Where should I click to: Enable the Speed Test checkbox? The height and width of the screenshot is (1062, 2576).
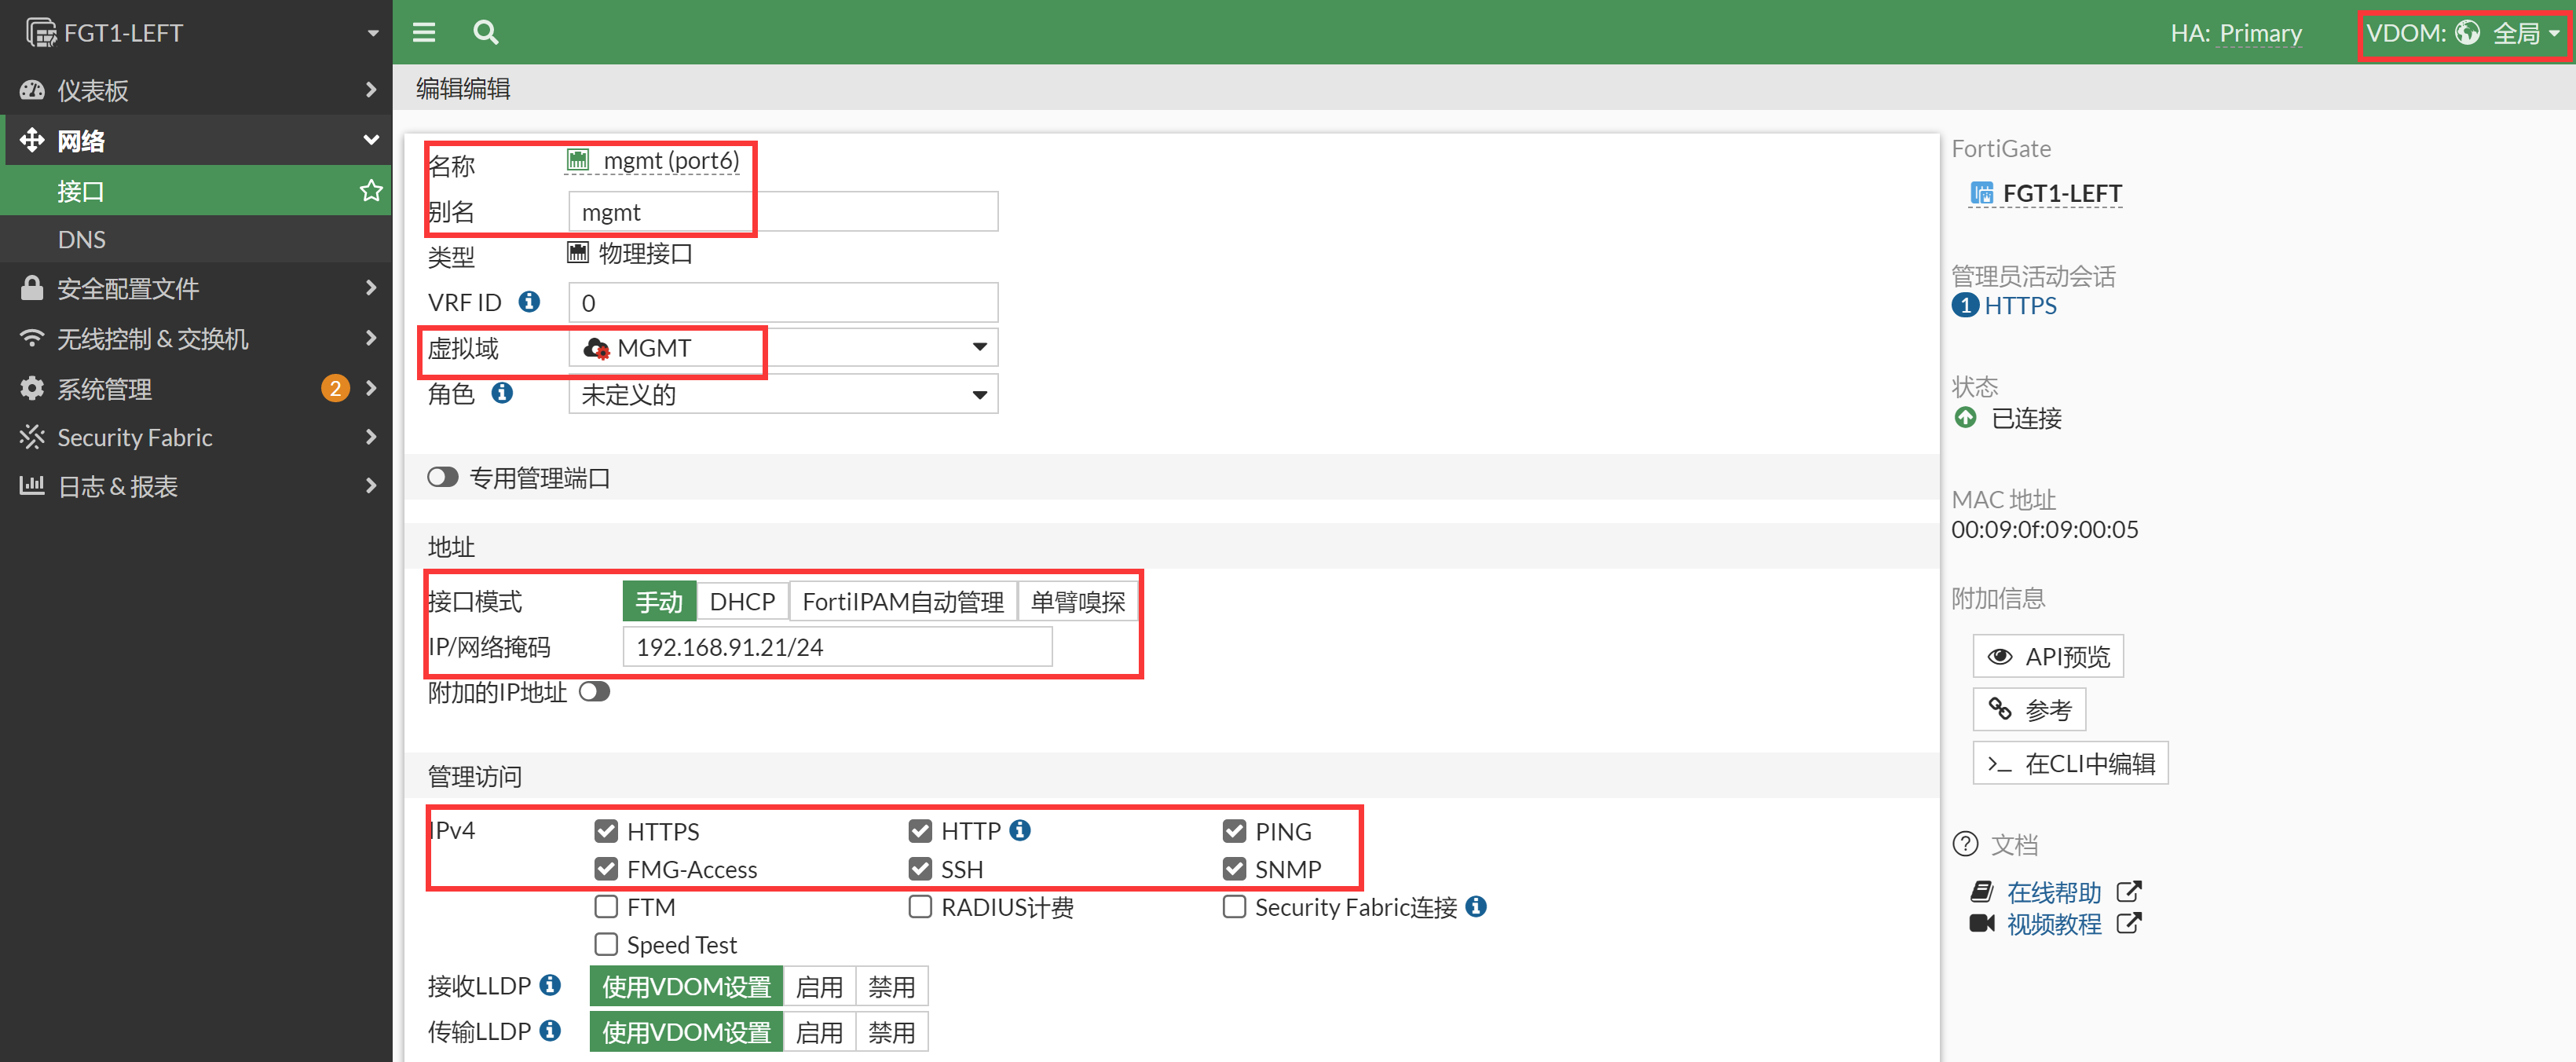tap(606, 944)
